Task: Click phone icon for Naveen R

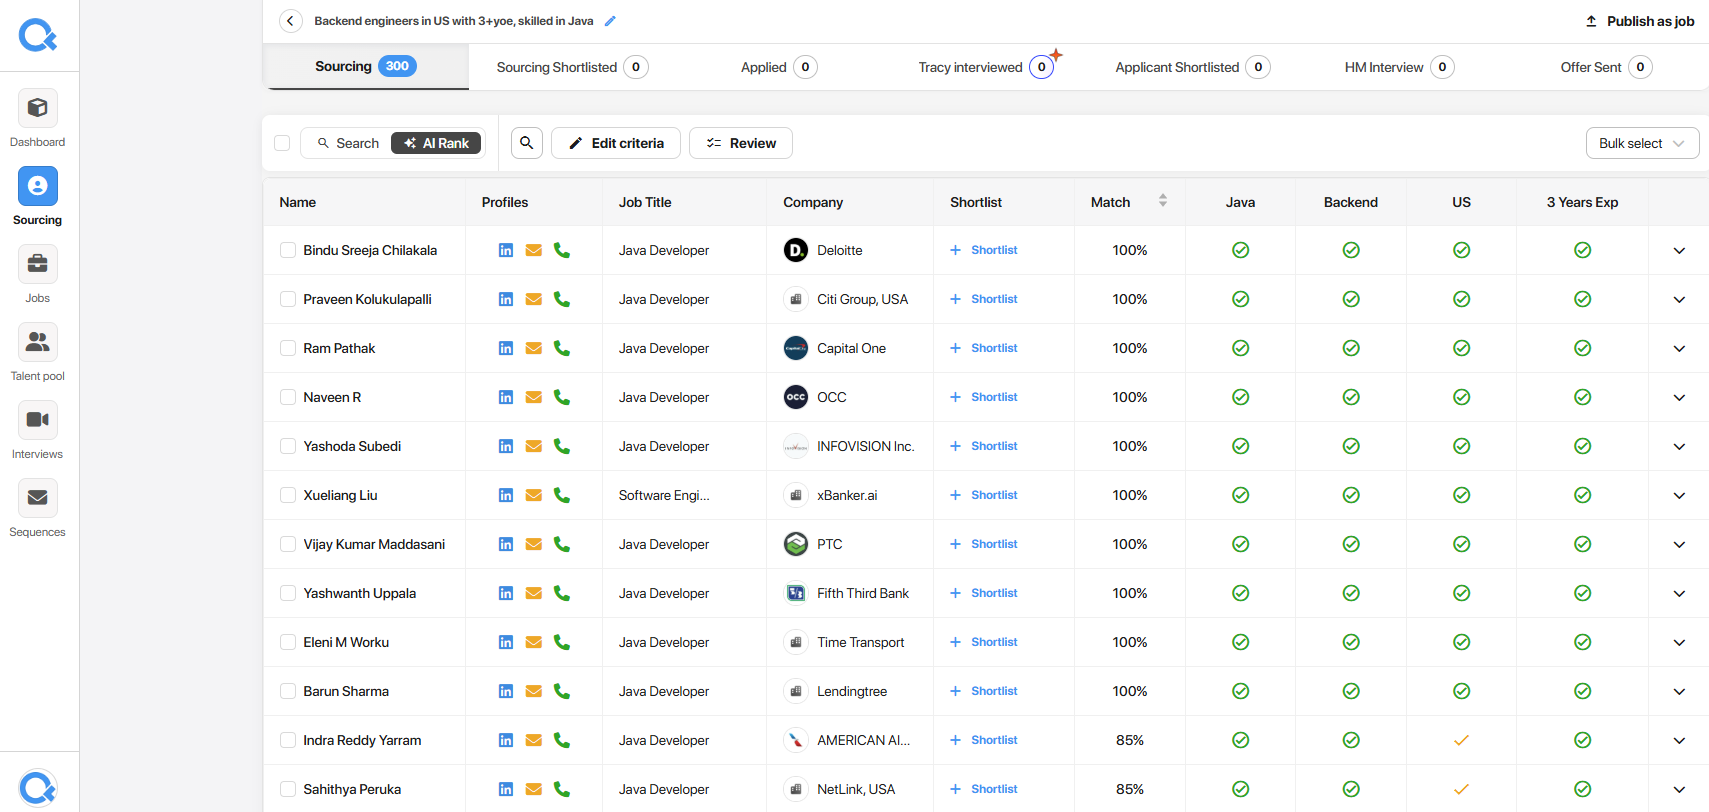Action: pyautogui.click(x=562, y=397)
